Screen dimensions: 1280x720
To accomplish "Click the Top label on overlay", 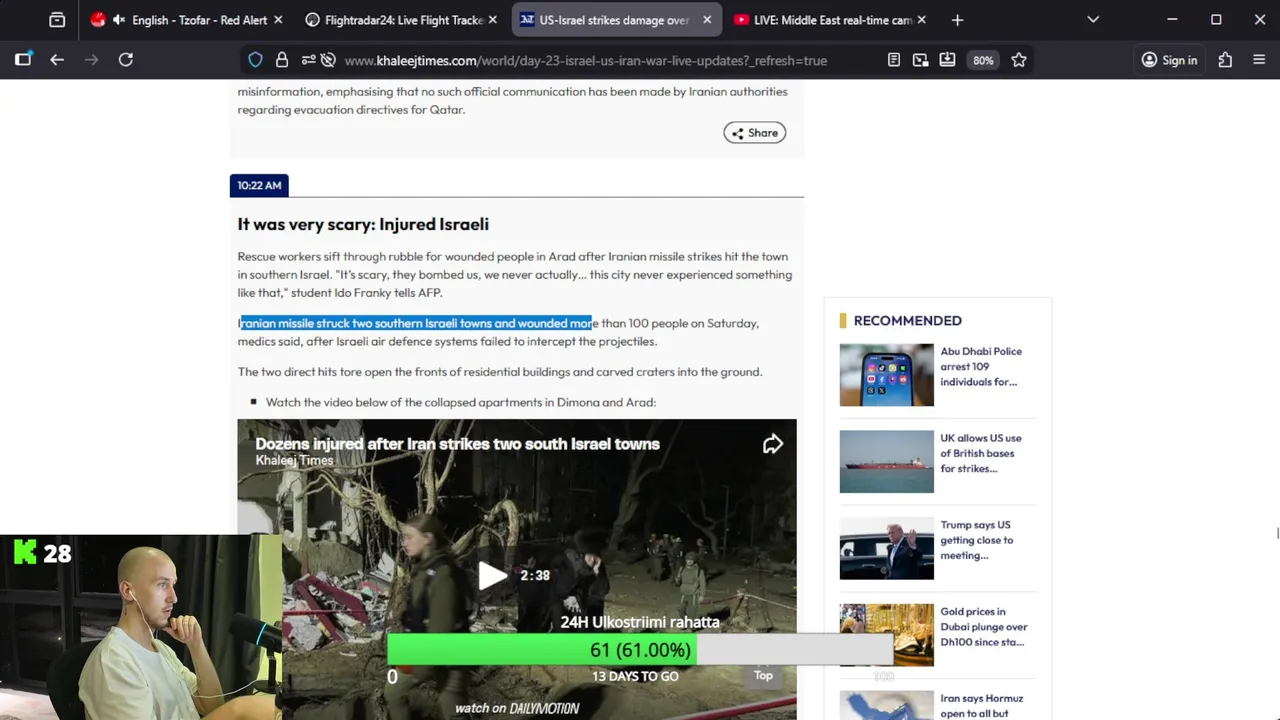I will 763,675.
